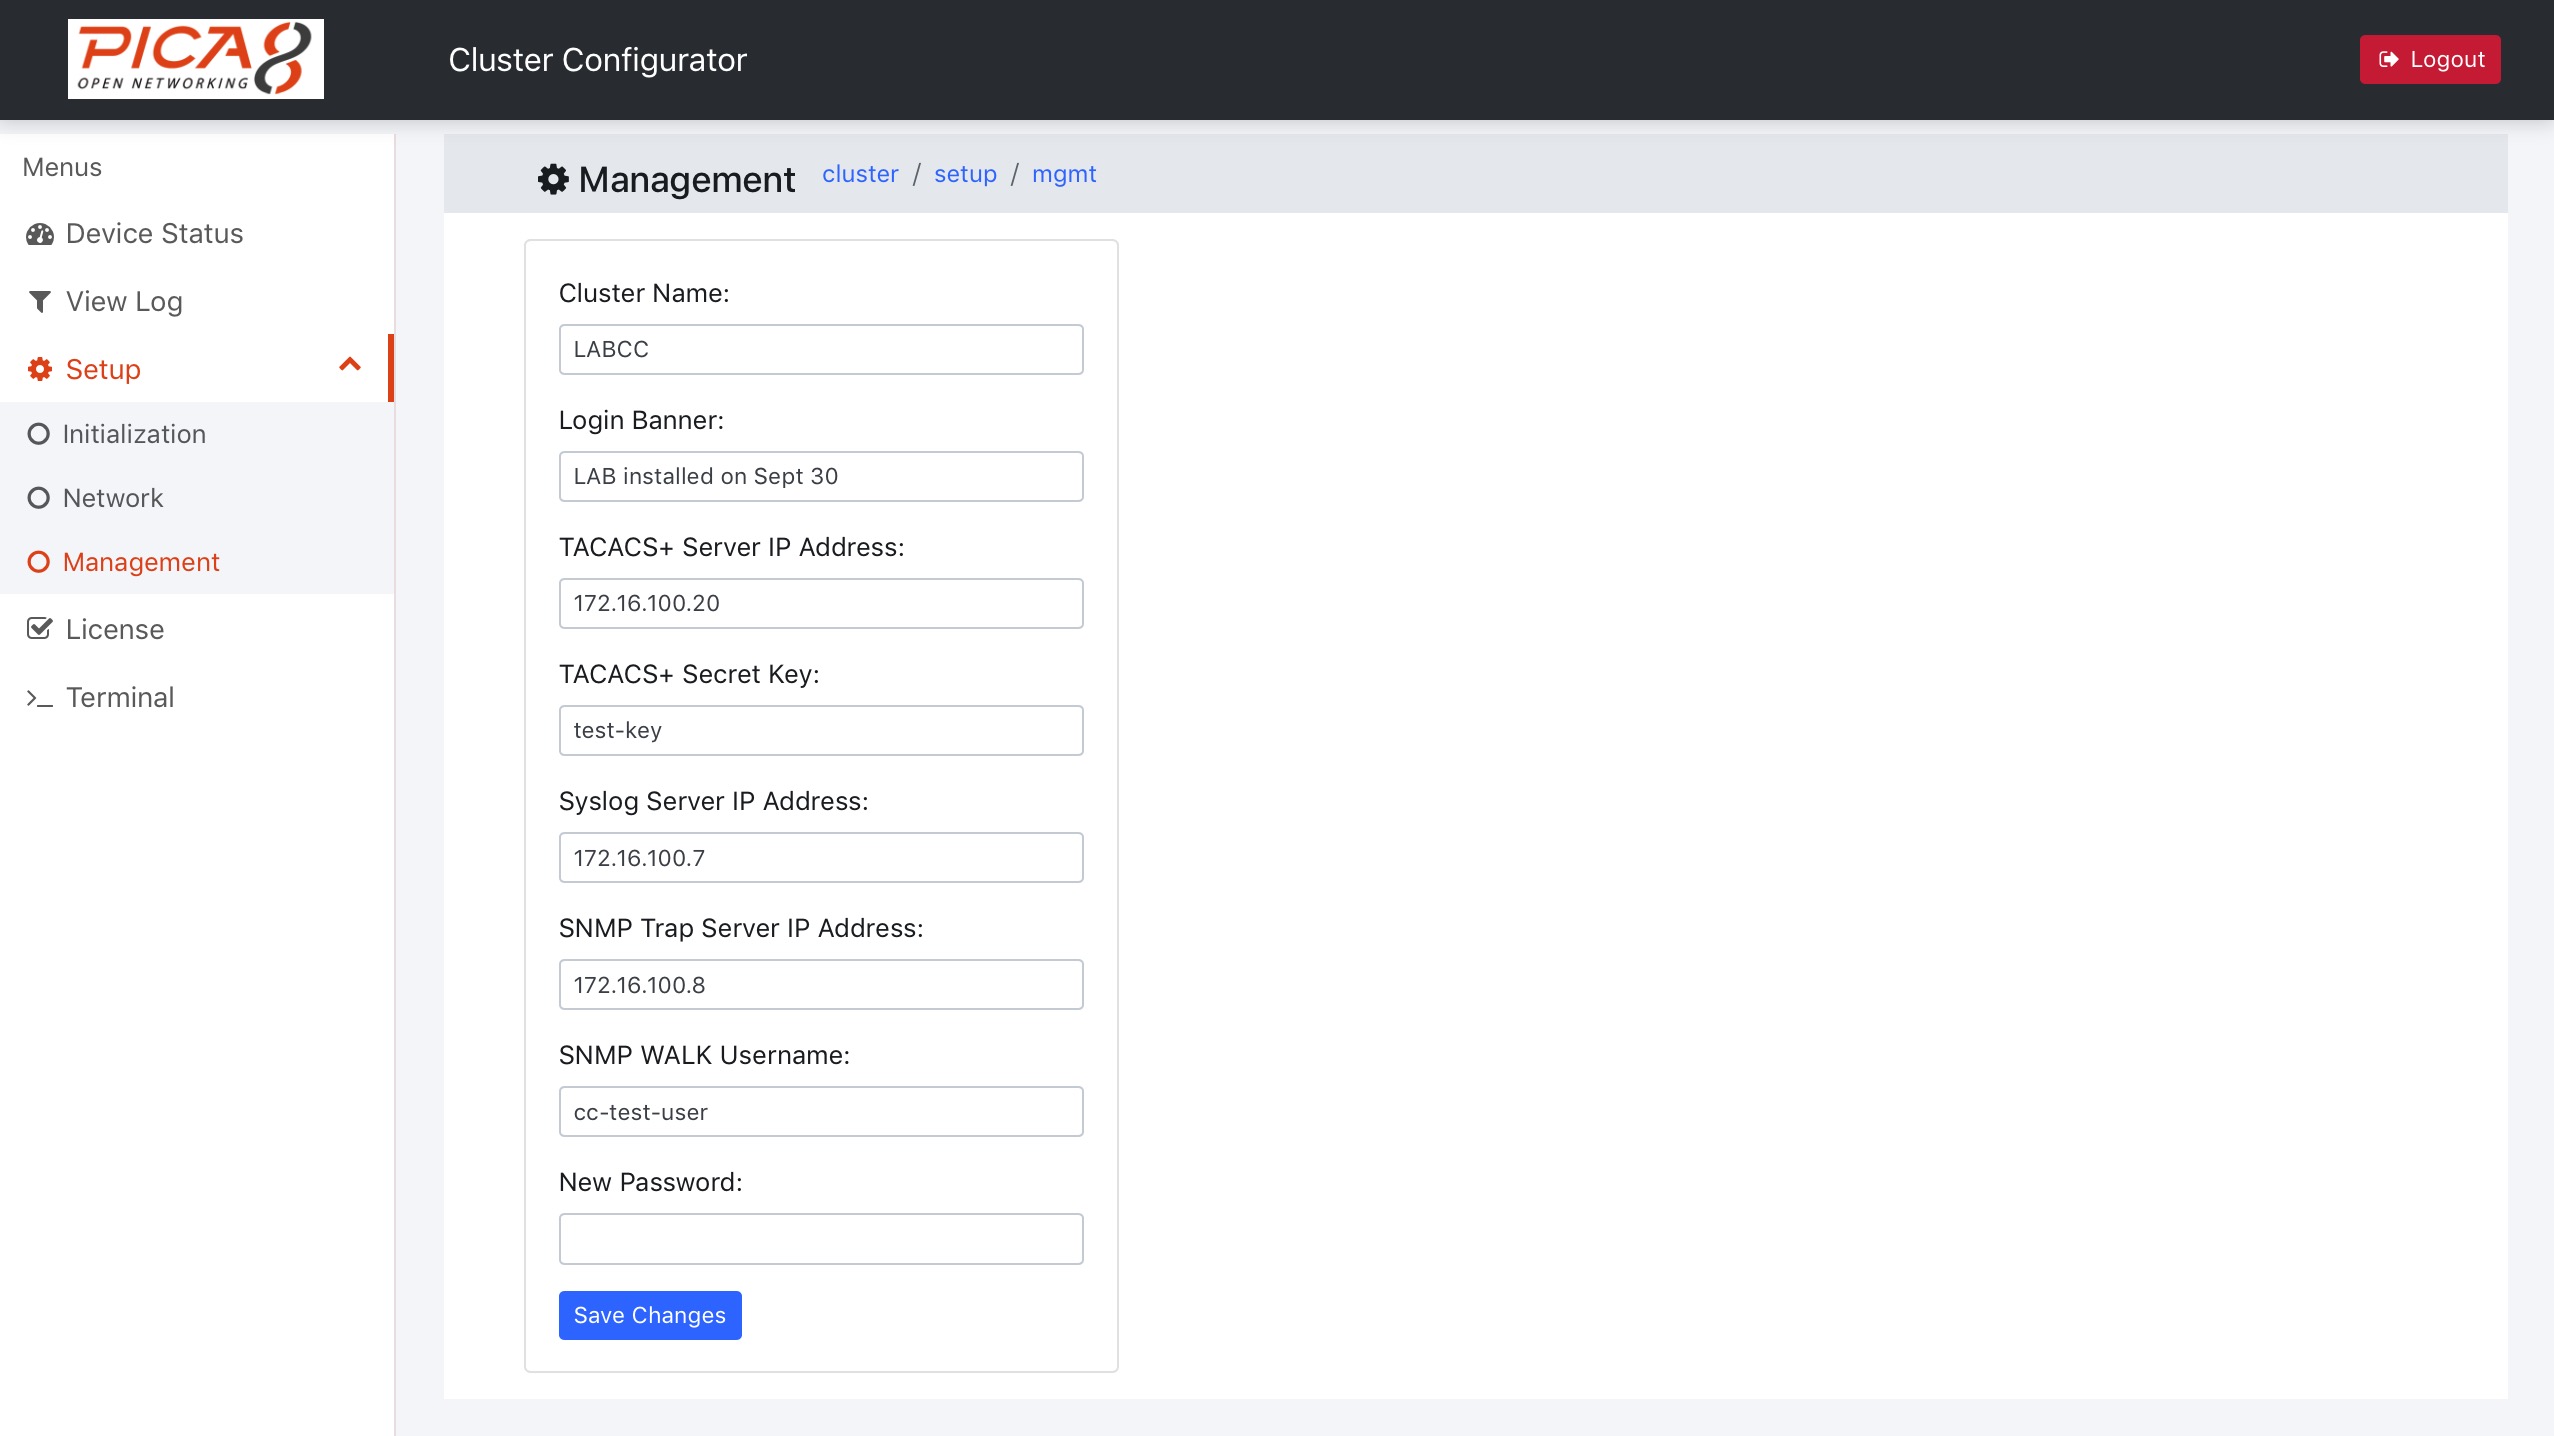Click the mgmt breadcrumb link
The image size is (2554, 1436).
click(x=1063, y=174)
